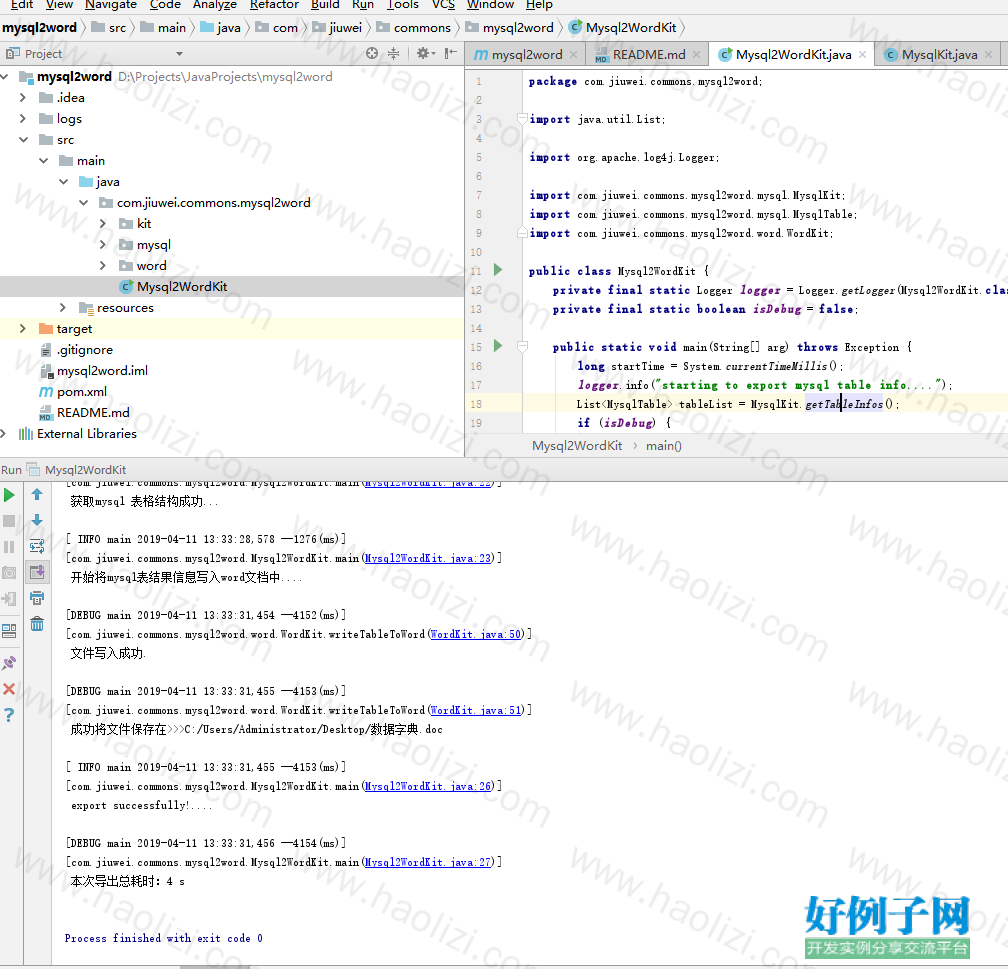Collapse the main folder in the tree

tap(43, 161)
